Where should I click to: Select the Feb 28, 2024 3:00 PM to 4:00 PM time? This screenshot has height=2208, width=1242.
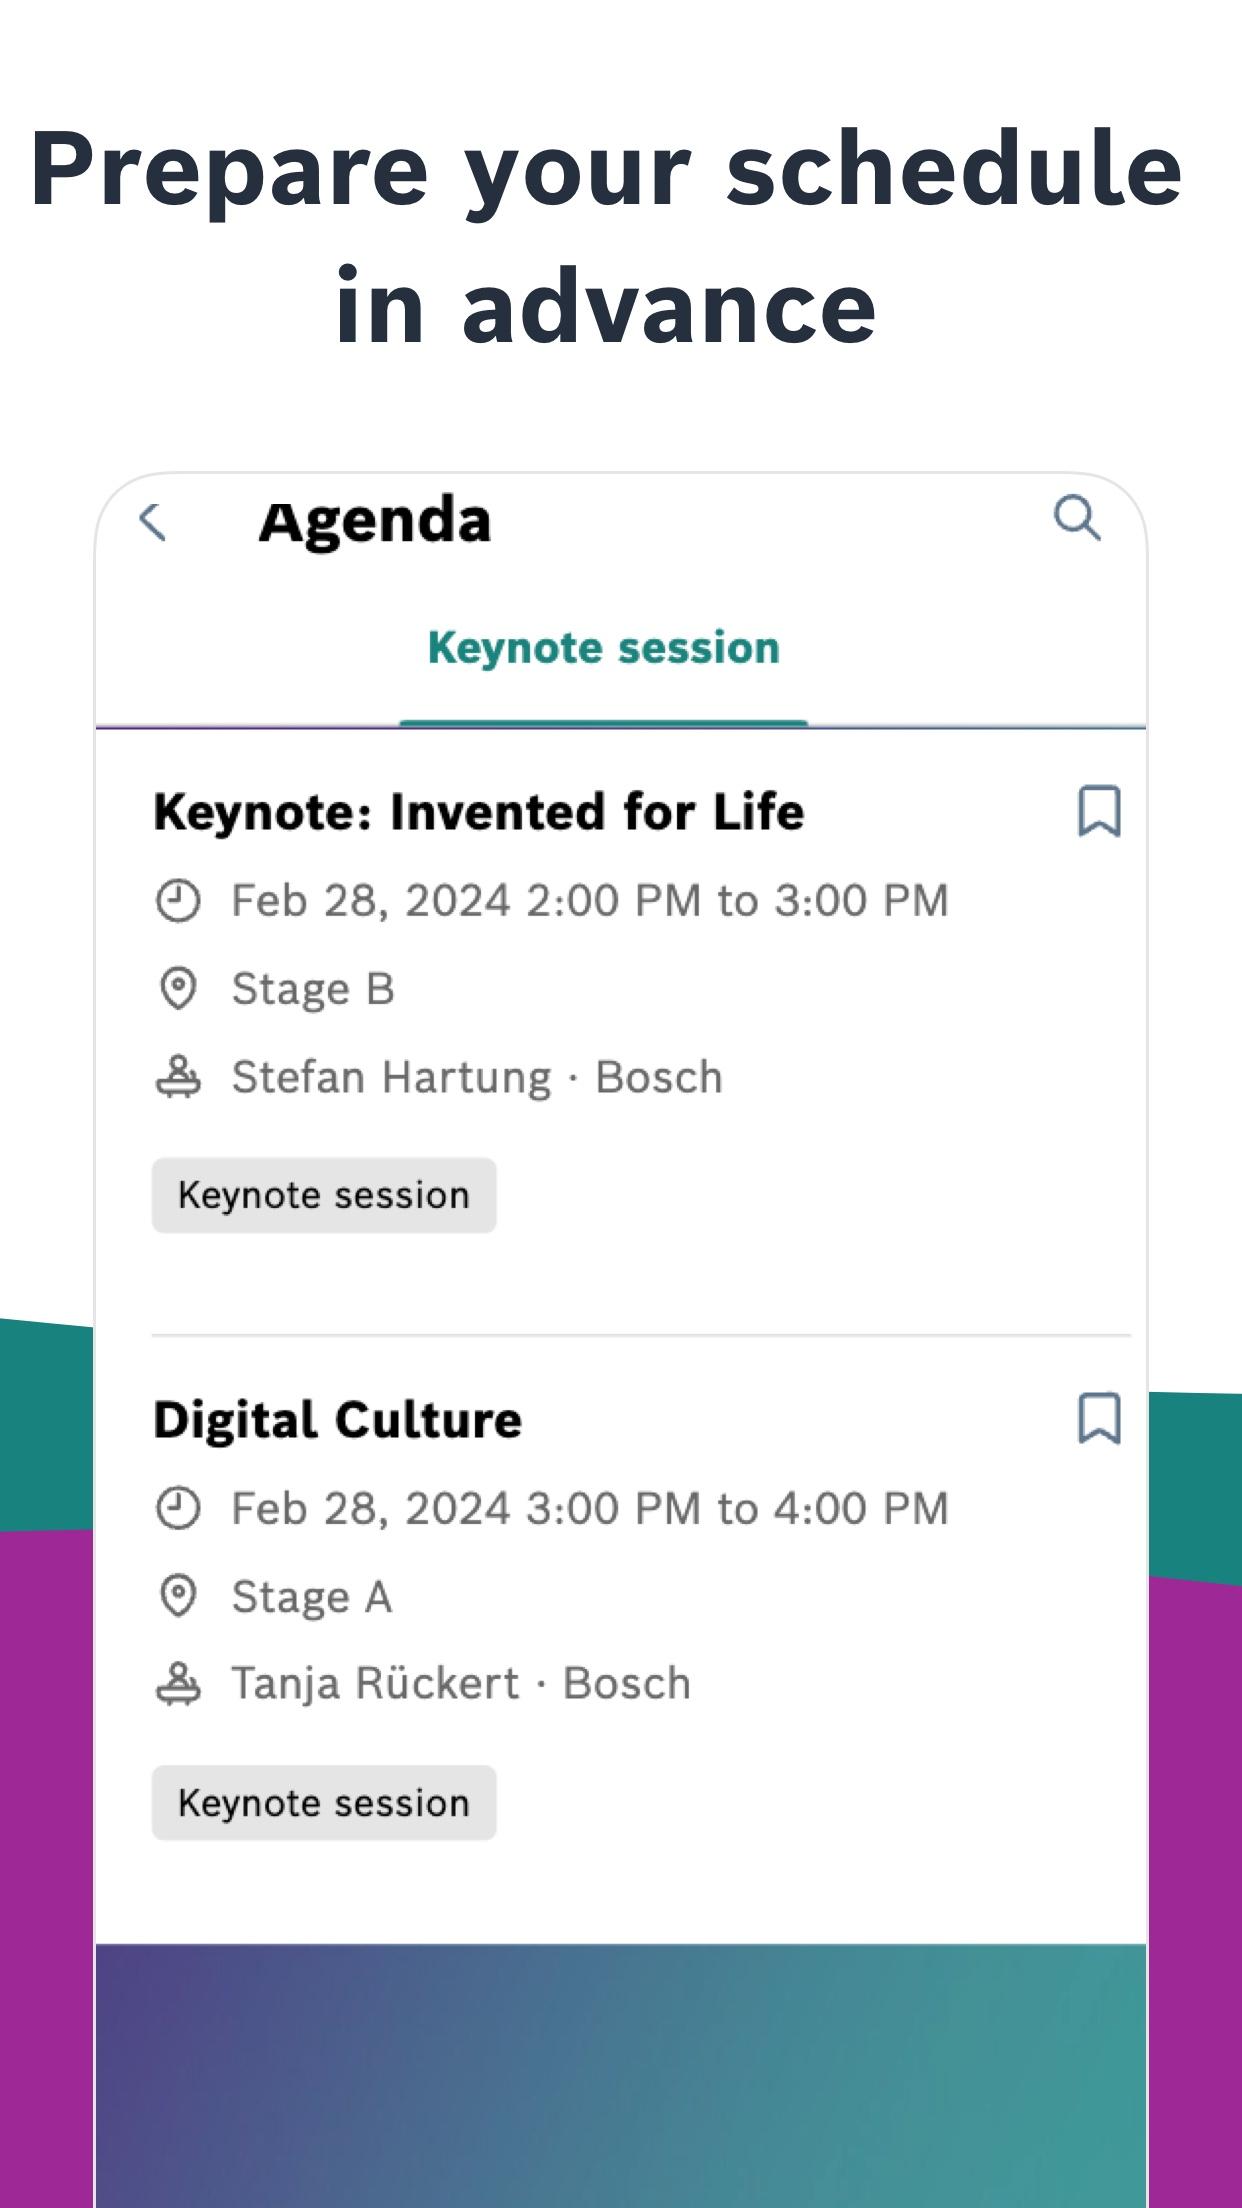click(x=590, y=1508)
